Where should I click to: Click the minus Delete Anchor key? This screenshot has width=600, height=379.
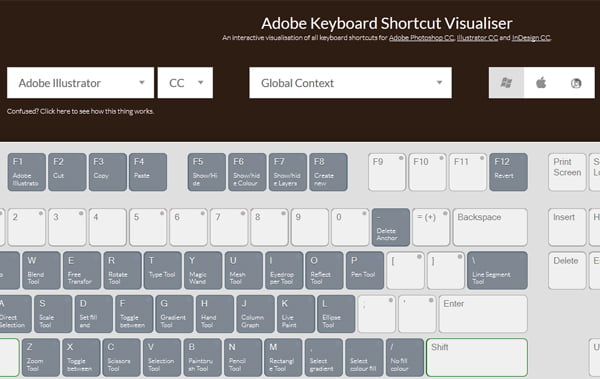[x=391, y=227]
